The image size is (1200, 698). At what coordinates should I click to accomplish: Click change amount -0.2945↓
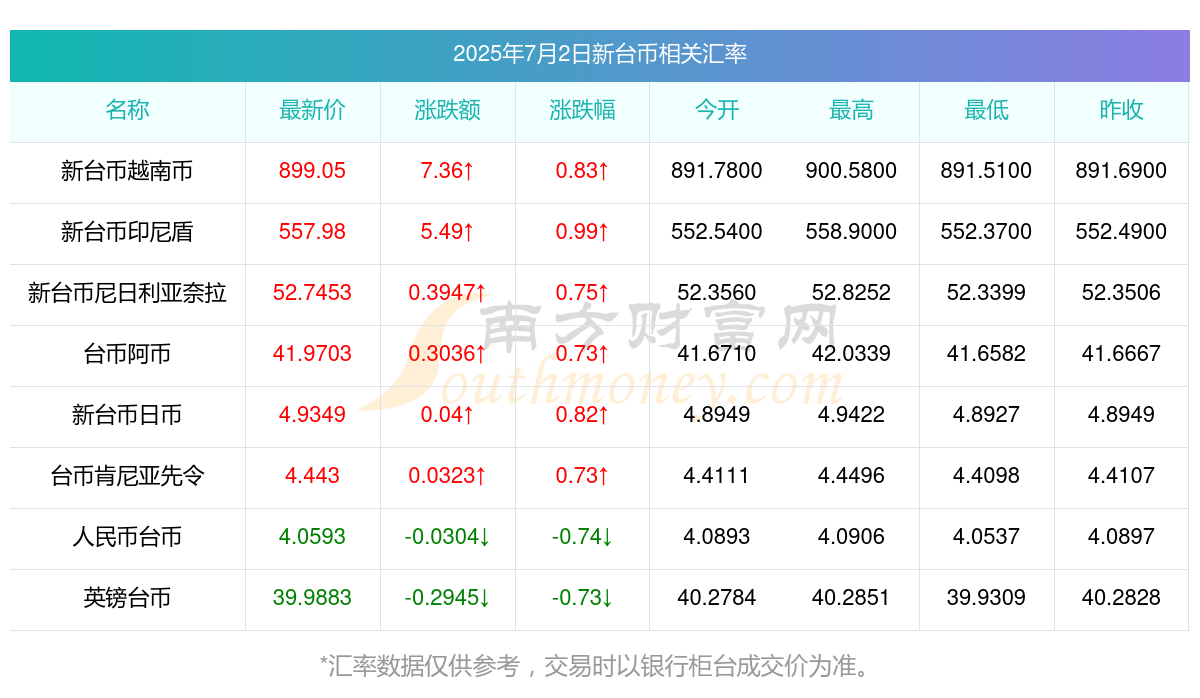click(x=447, y=598)
